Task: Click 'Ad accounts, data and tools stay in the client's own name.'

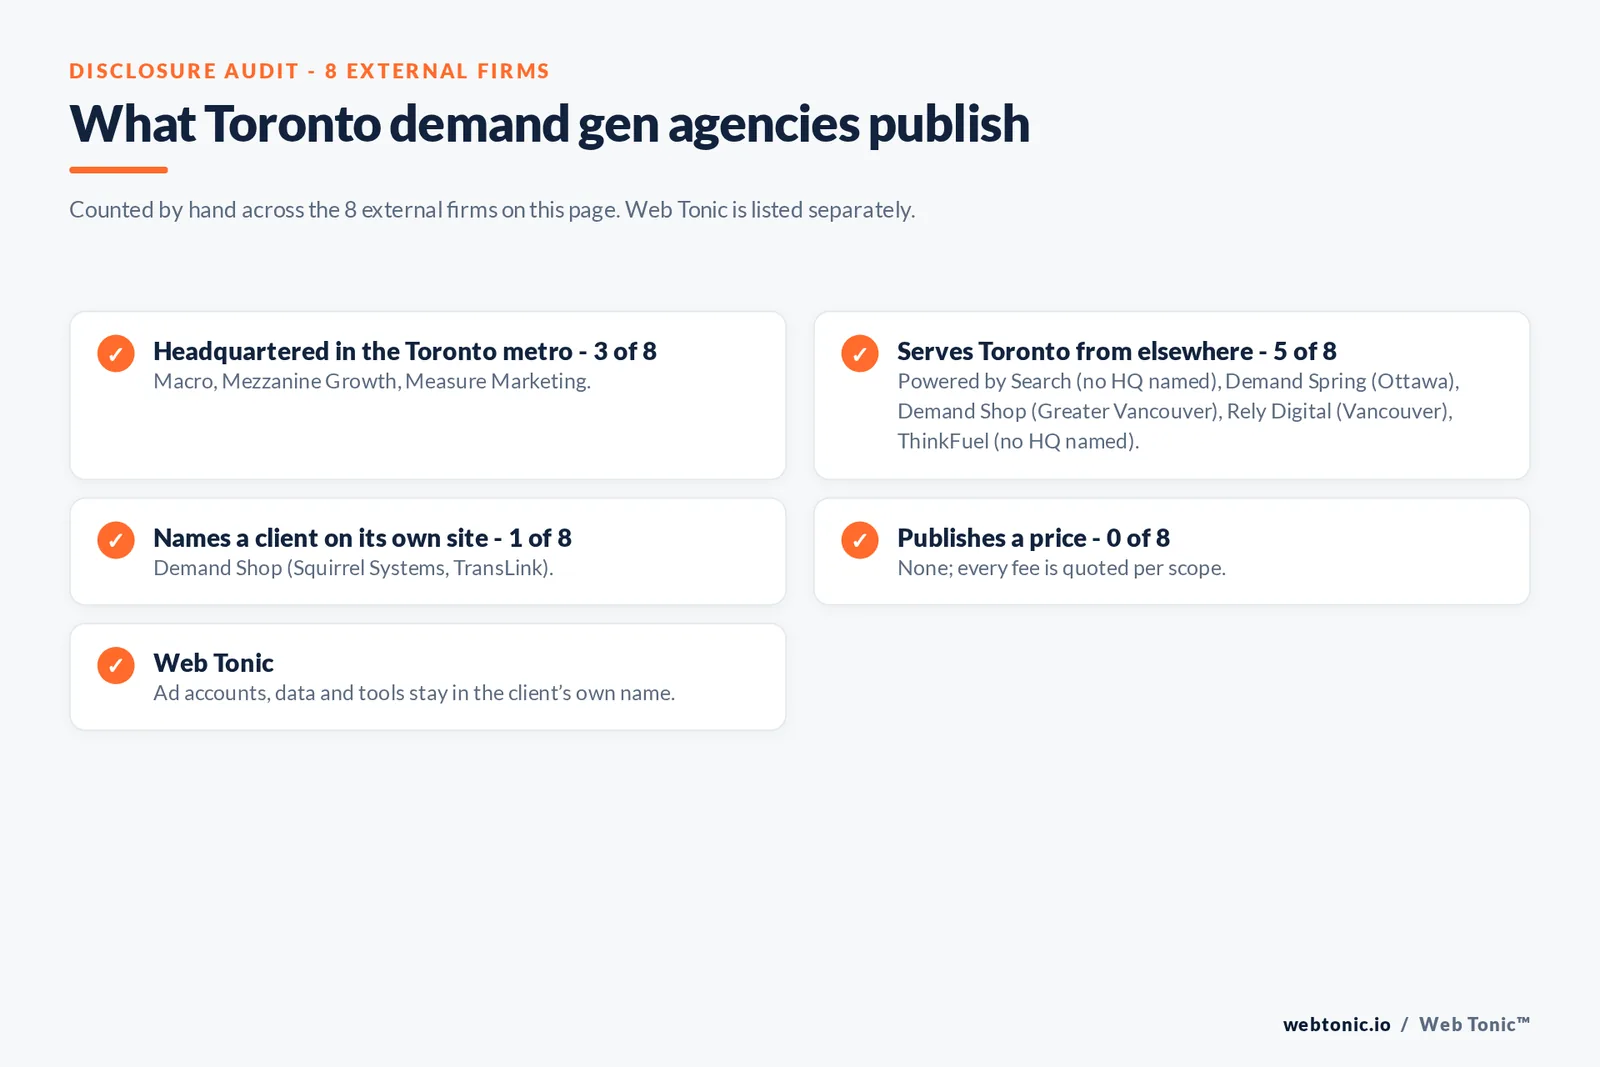Action: pyautogui.click(x=414, y=693)
